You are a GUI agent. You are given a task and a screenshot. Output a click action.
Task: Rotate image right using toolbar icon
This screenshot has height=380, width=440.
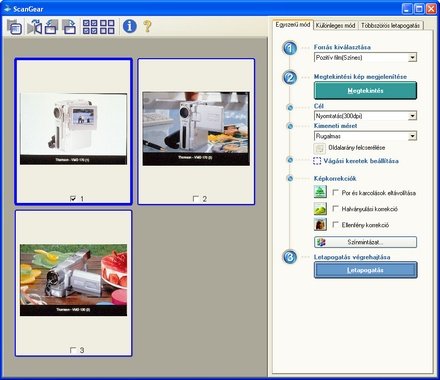[x=69, y=27]
